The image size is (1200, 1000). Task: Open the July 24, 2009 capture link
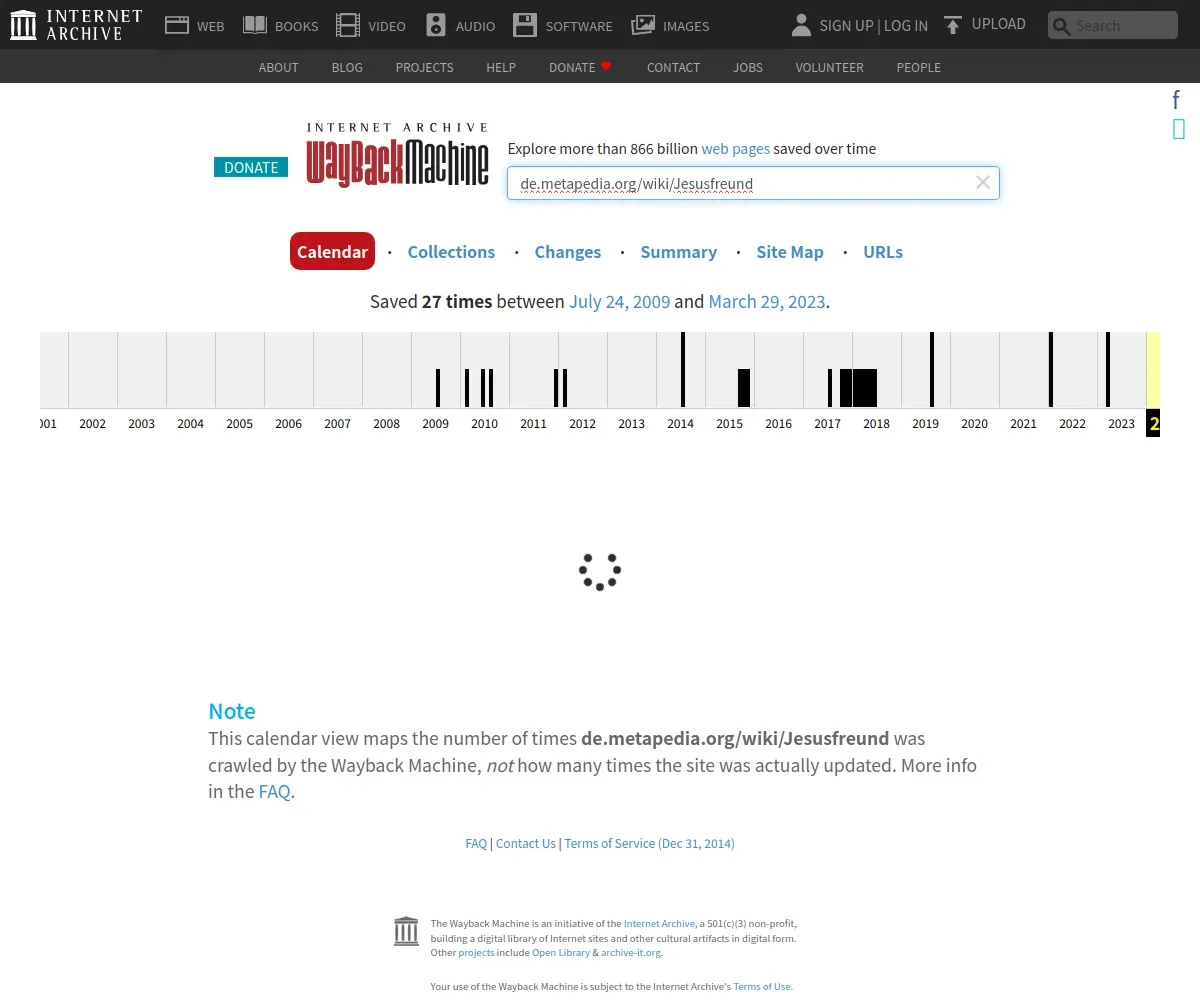pos(619,301)
